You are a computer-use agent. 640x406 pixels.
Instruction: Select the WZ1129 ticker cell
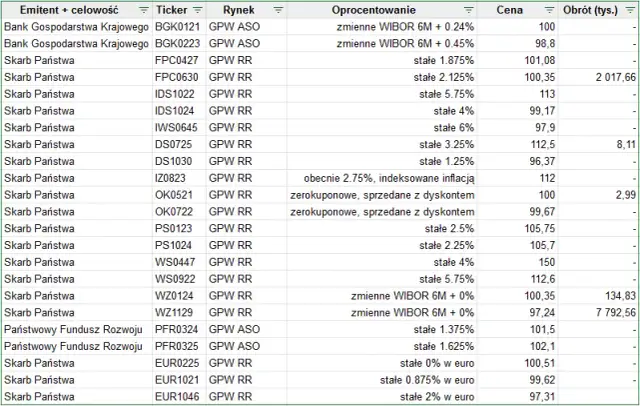180,313
